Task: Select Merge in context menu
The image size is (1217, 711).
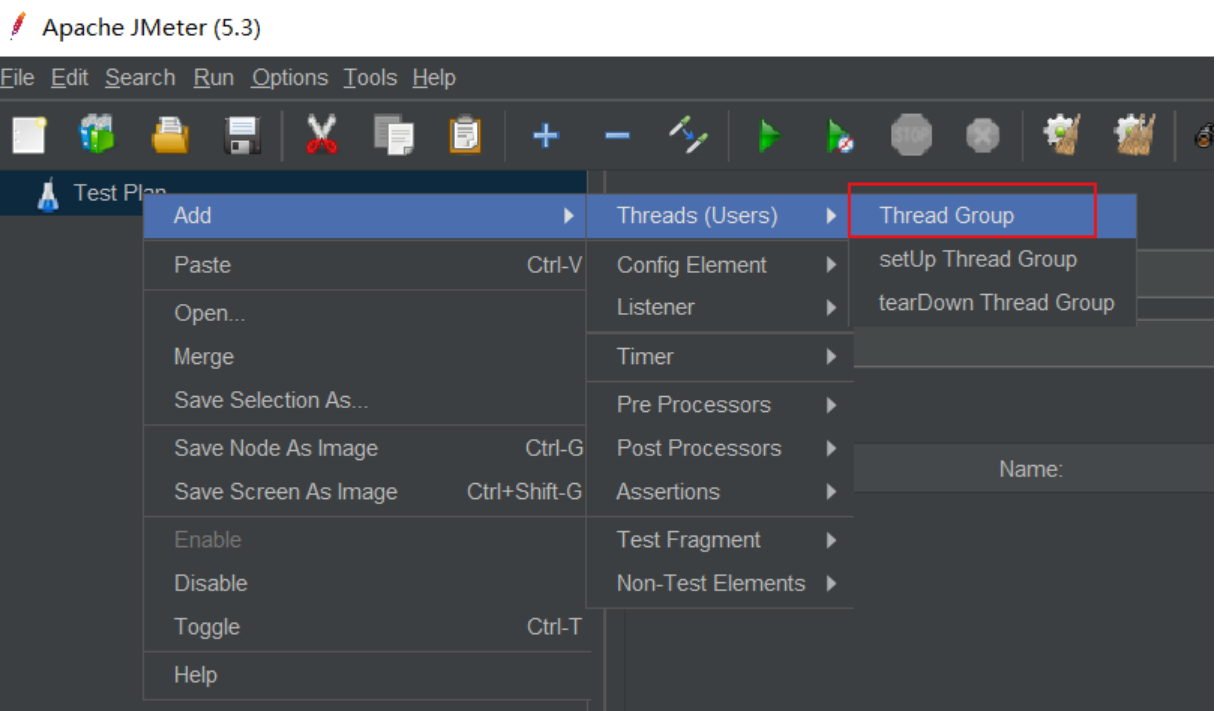Action: tap(365, 357)
